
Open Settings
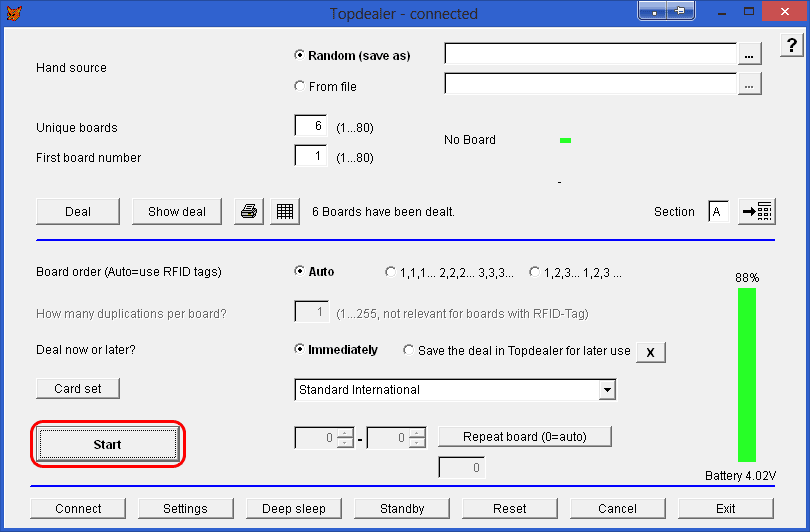[185, 509]
